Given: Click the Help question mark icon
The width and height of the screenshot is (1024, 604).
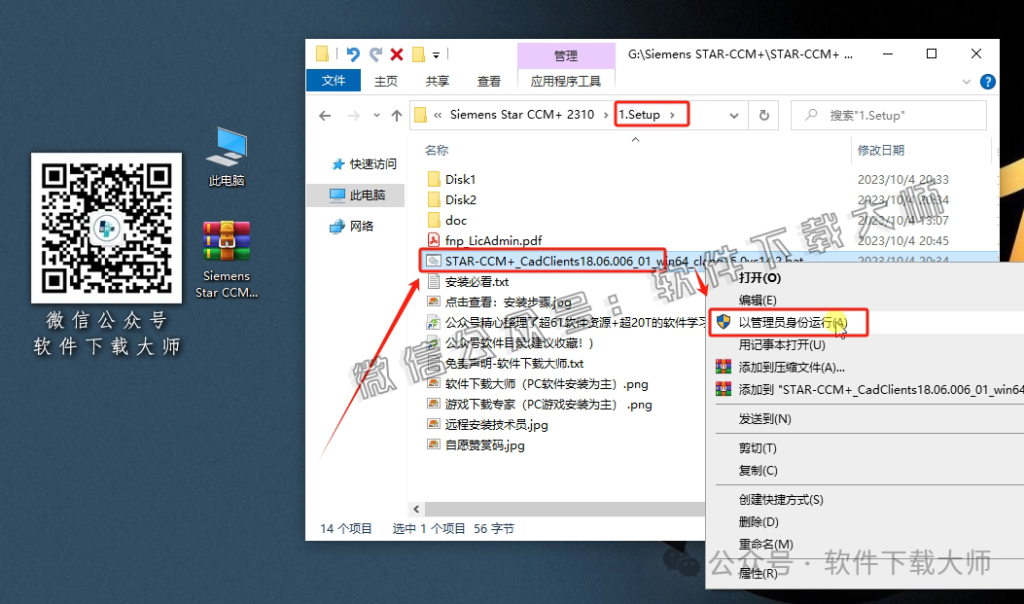Looking at the screenshot, I should (989, 81).
